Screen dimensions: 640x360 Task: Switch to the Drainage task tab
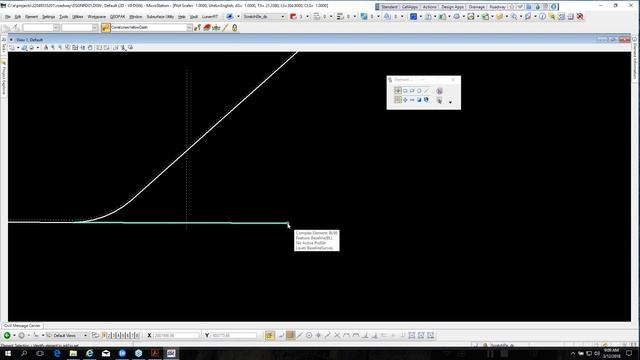[476, 7]
